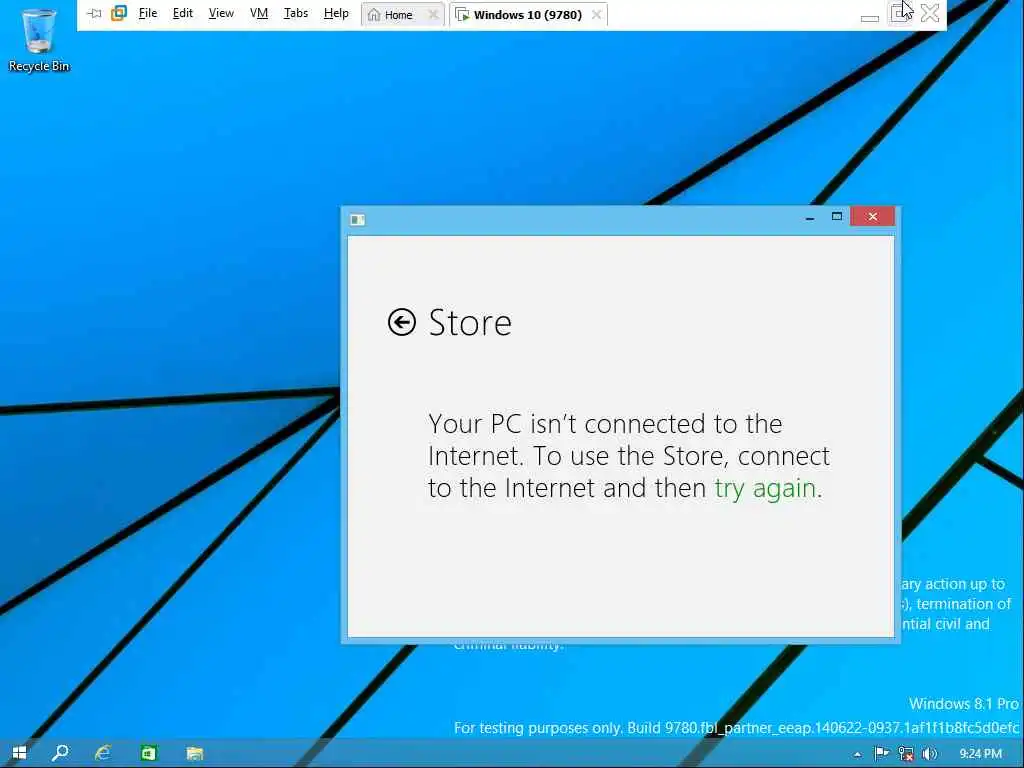Open Action Center flag icon

pos(882,754)
